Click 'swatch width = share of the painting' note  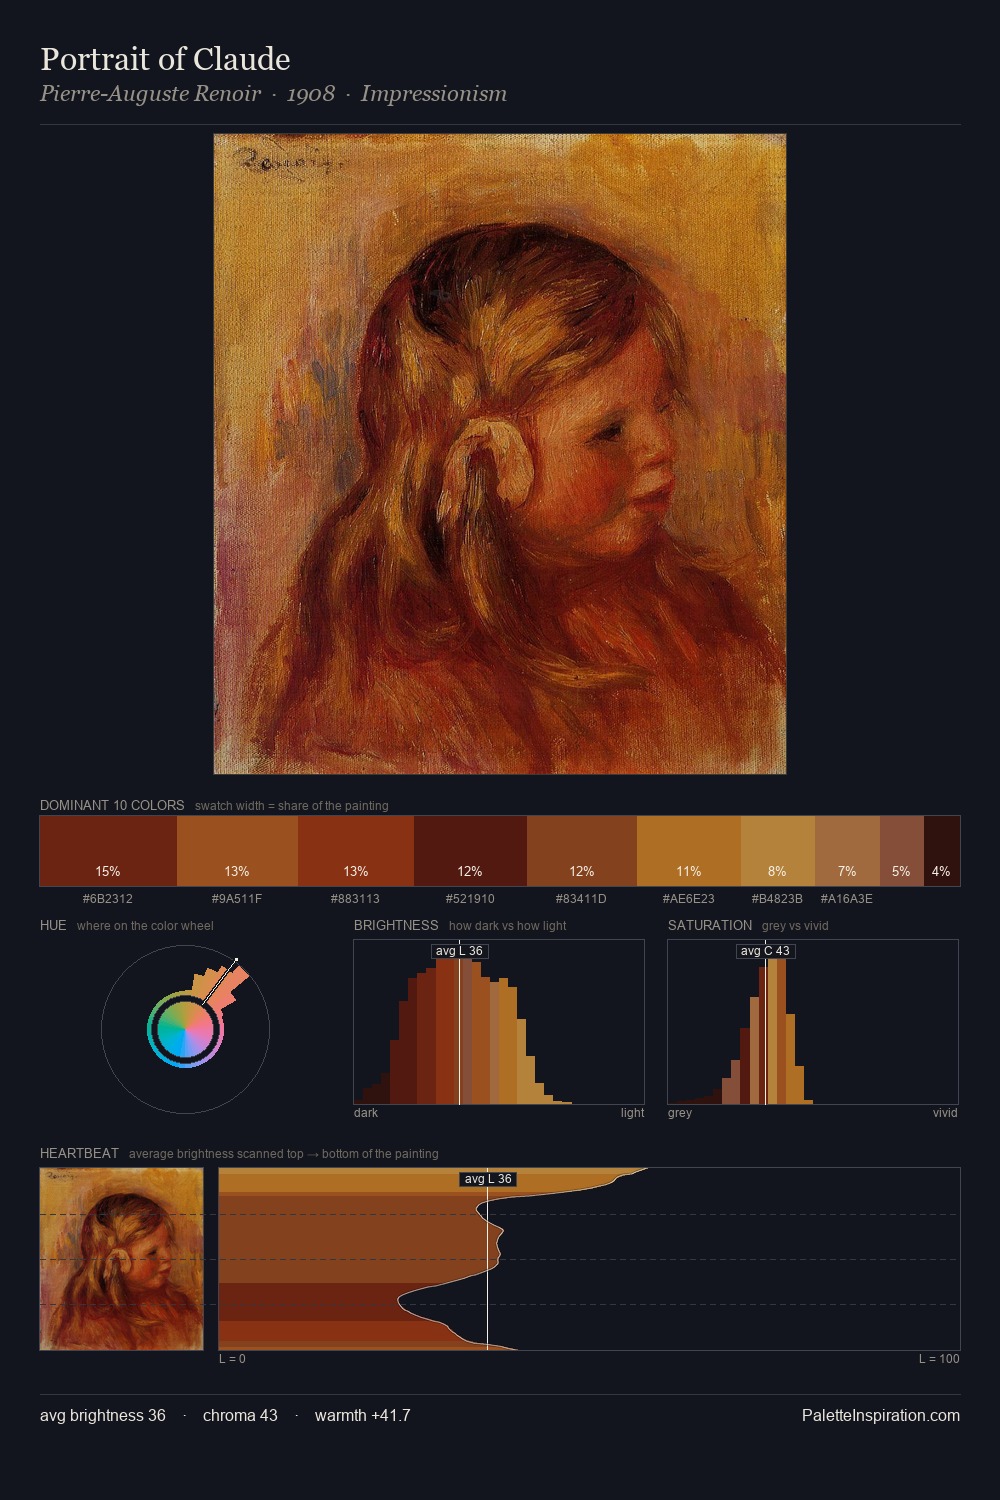pos(292,806)
